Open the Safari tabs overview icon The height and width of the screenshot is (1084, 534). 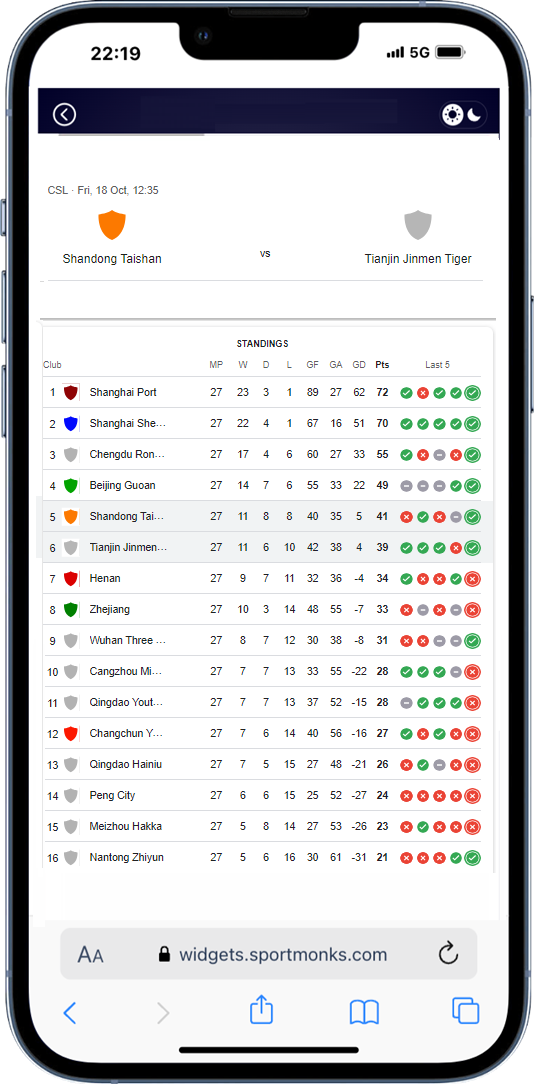pos(466,1010)
